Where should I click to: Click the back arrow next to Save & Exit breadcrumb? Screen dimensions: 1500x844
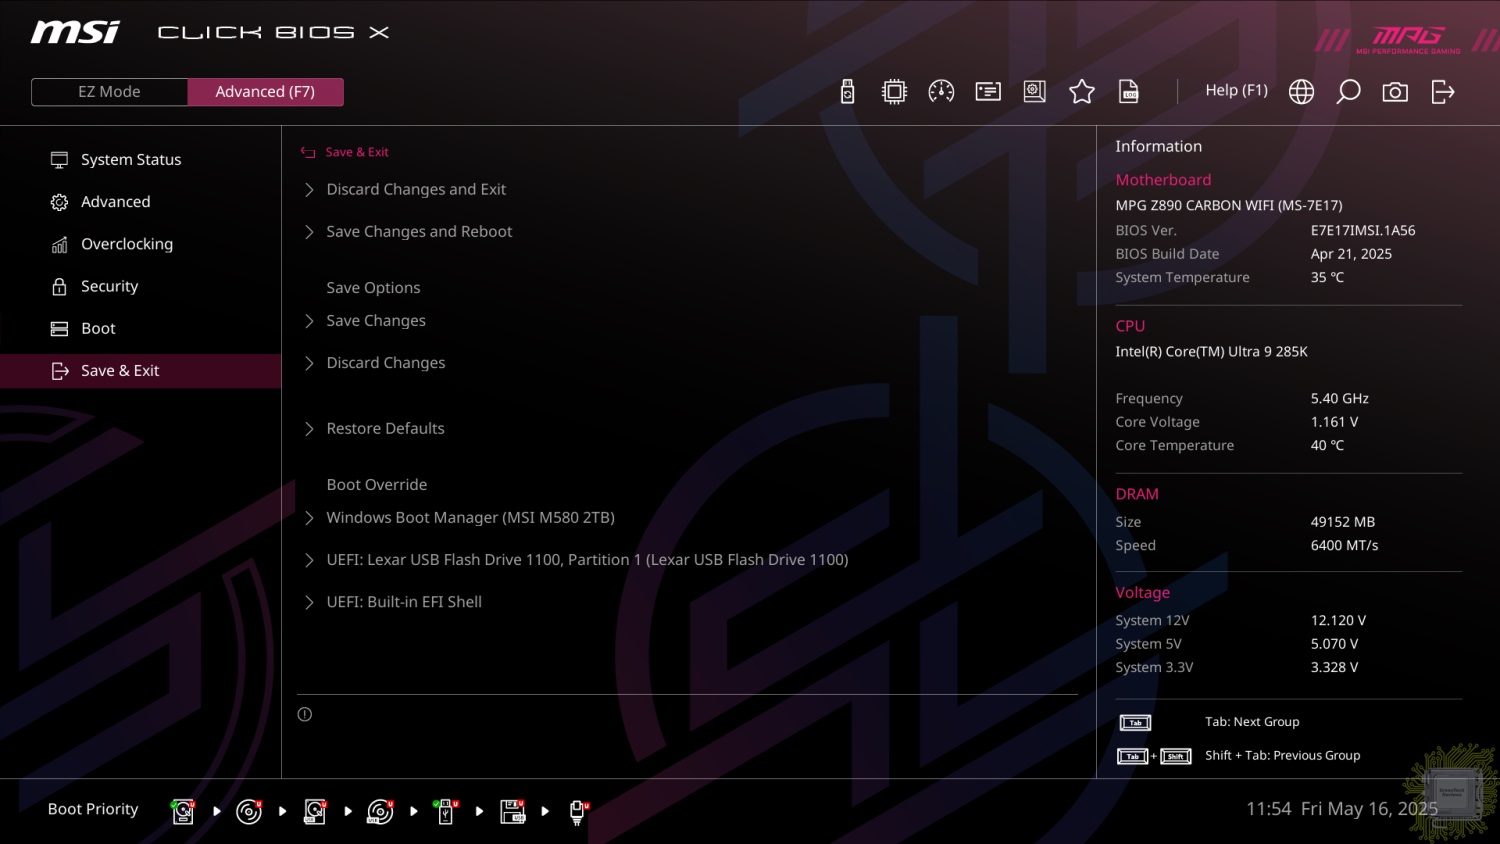click(x=308, y=152)
